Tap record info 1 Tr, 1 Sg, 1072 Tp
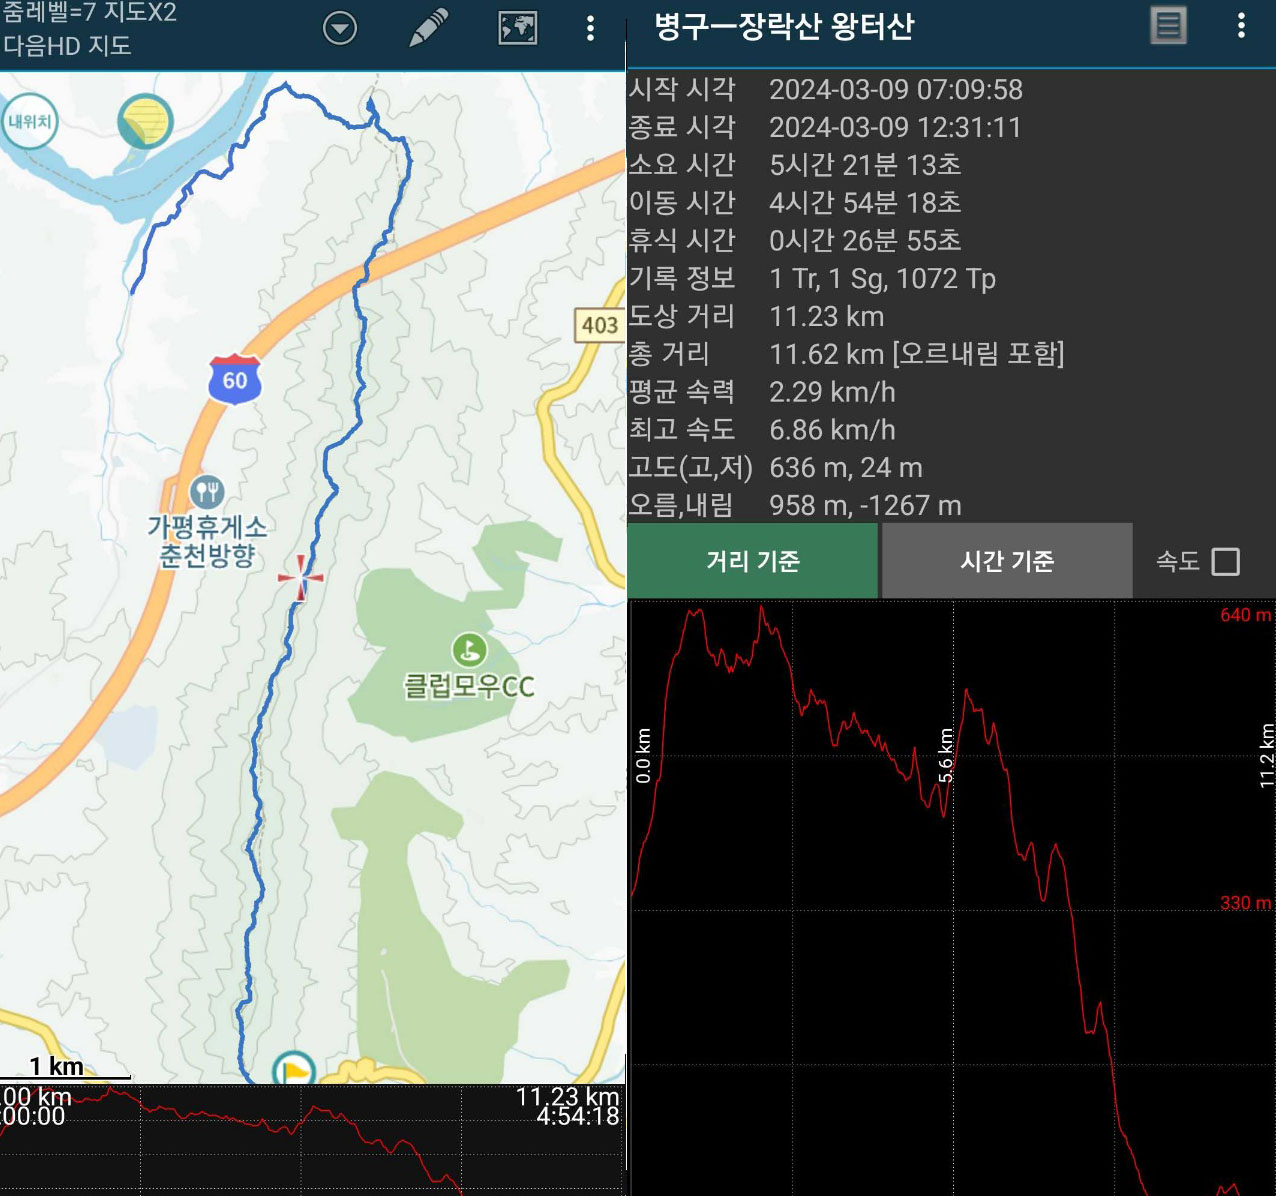Image resolution: width=1276 pixels, height=1196 pixels. click(x=882, y=279)
